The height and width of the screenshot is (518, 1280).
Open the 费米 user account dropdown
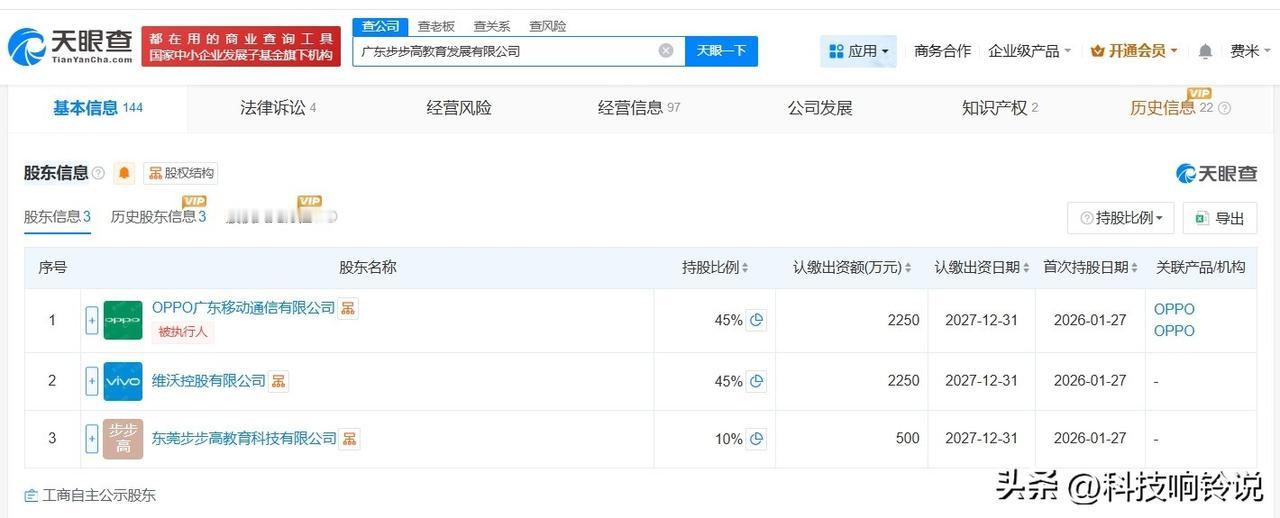[1250, 51]
